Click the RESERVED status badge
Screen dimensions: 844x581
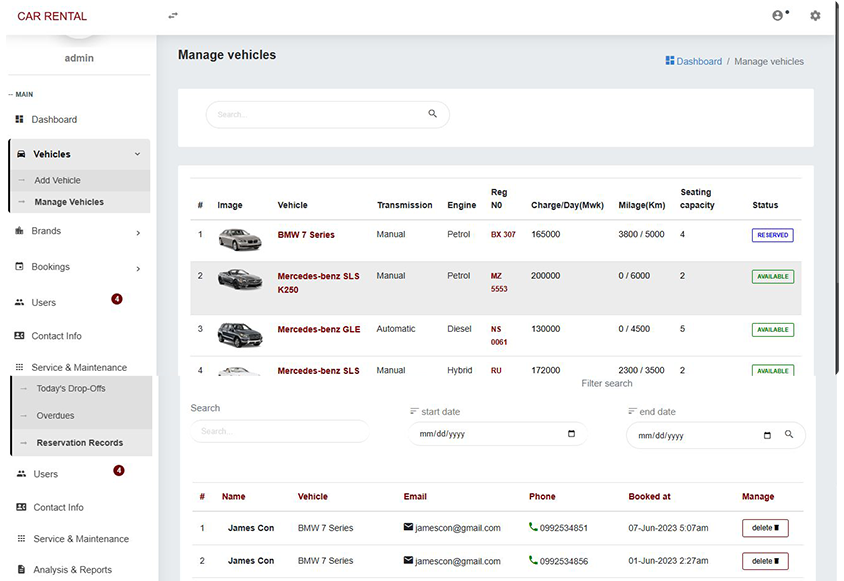[772, 235]
